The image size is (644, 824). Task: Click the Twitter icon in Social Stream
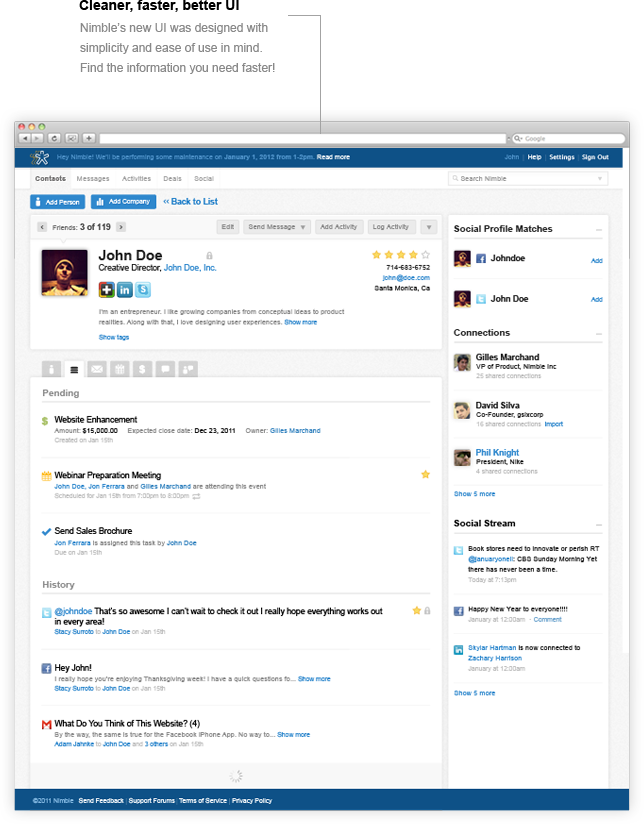point(458,550)
